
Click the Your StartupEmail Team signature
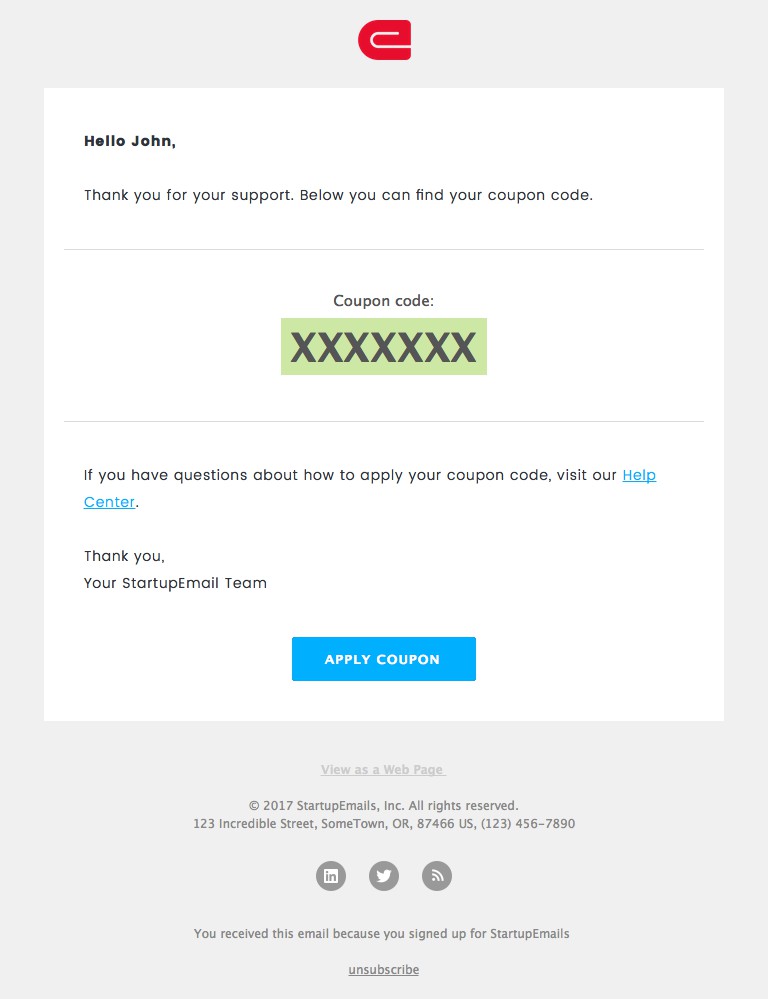[175, 583]
